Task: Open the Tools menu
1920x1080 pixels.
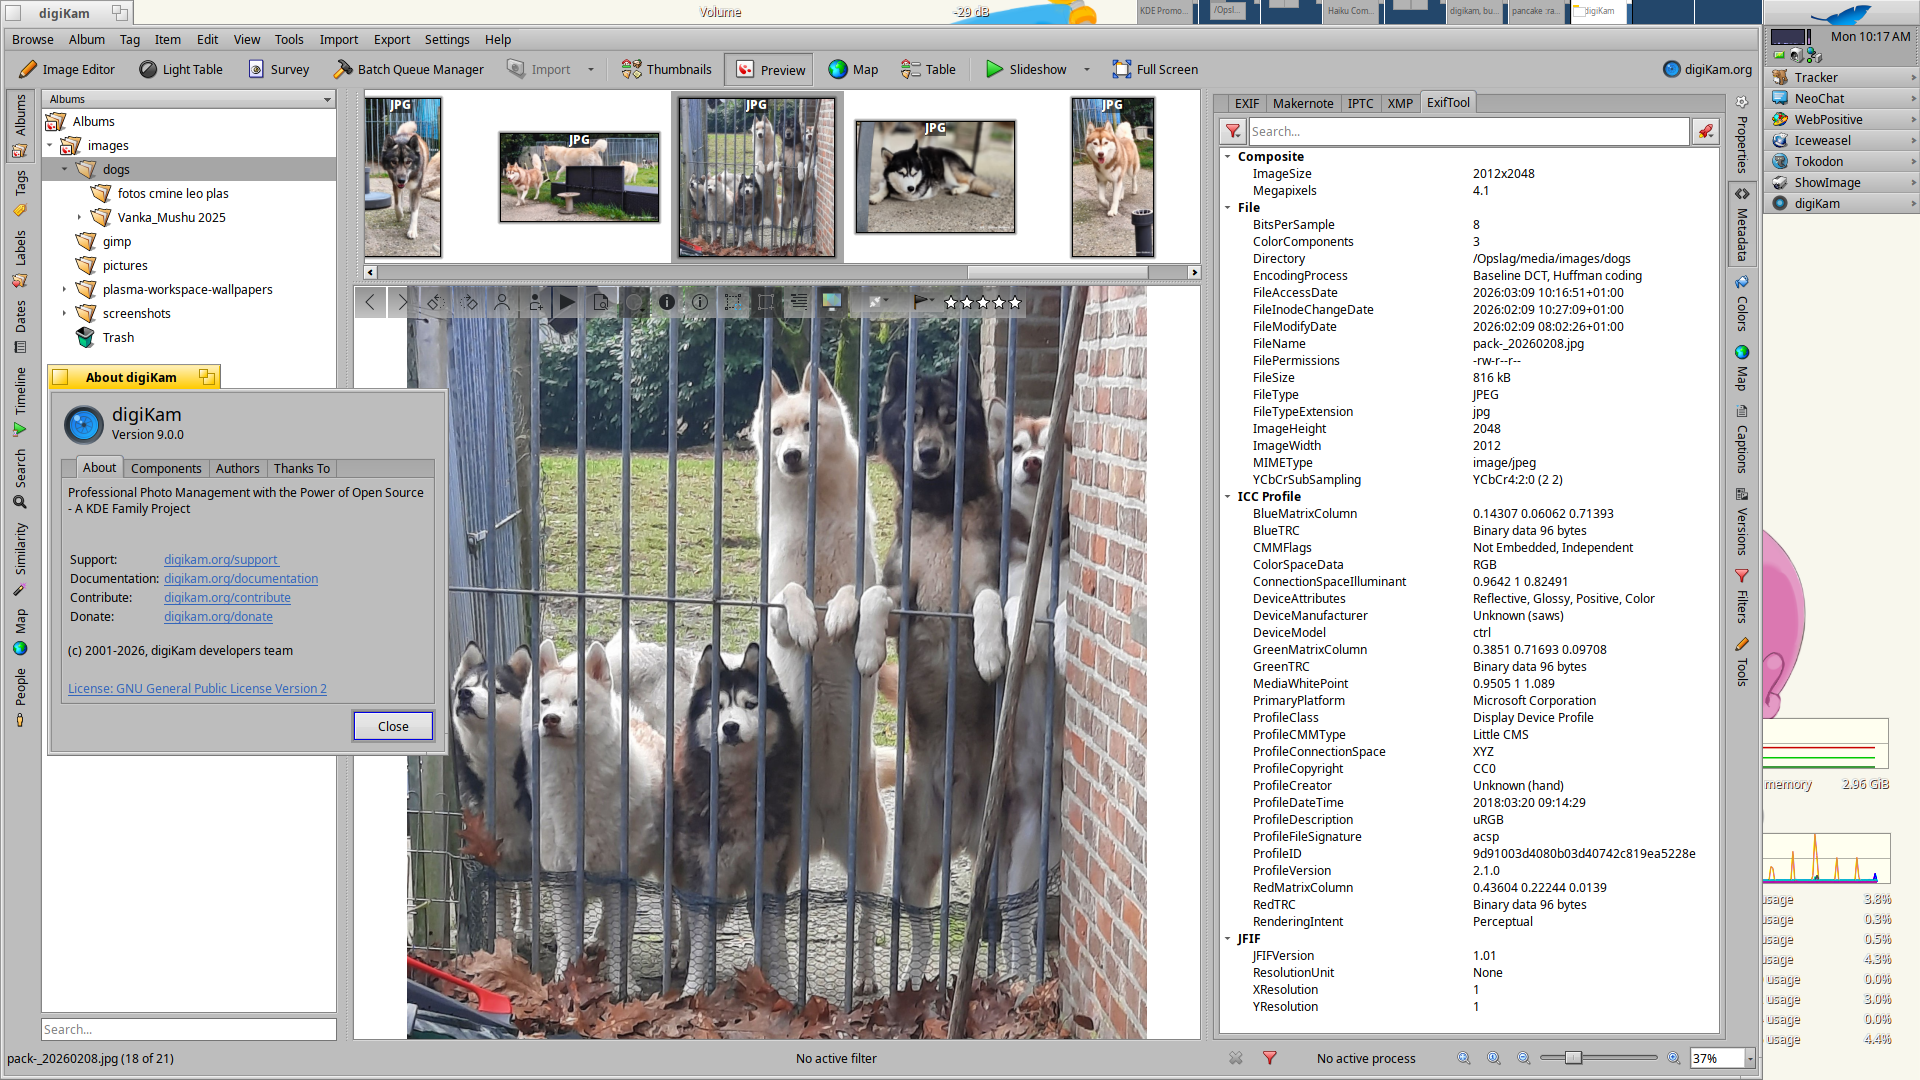Action: [x=288, y=39]
